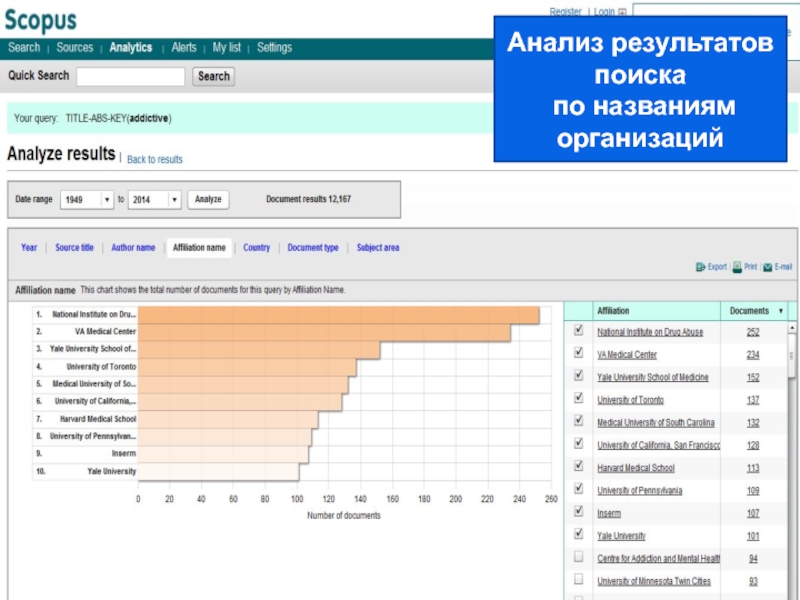This screenshot has height=600, width=800.
Task: Click the E-mail envelope icon
Action: (x=767, y=268)
